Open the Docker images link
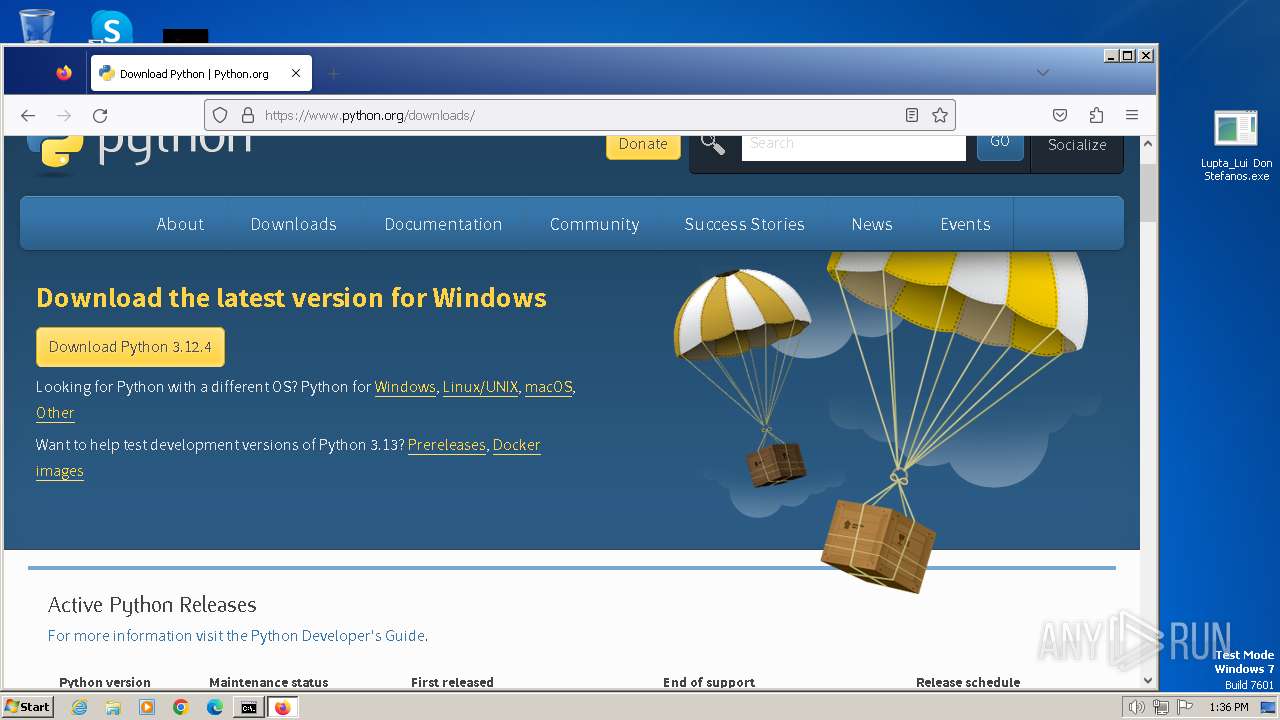The image size is (1280, 720). (x=516, y=445)
